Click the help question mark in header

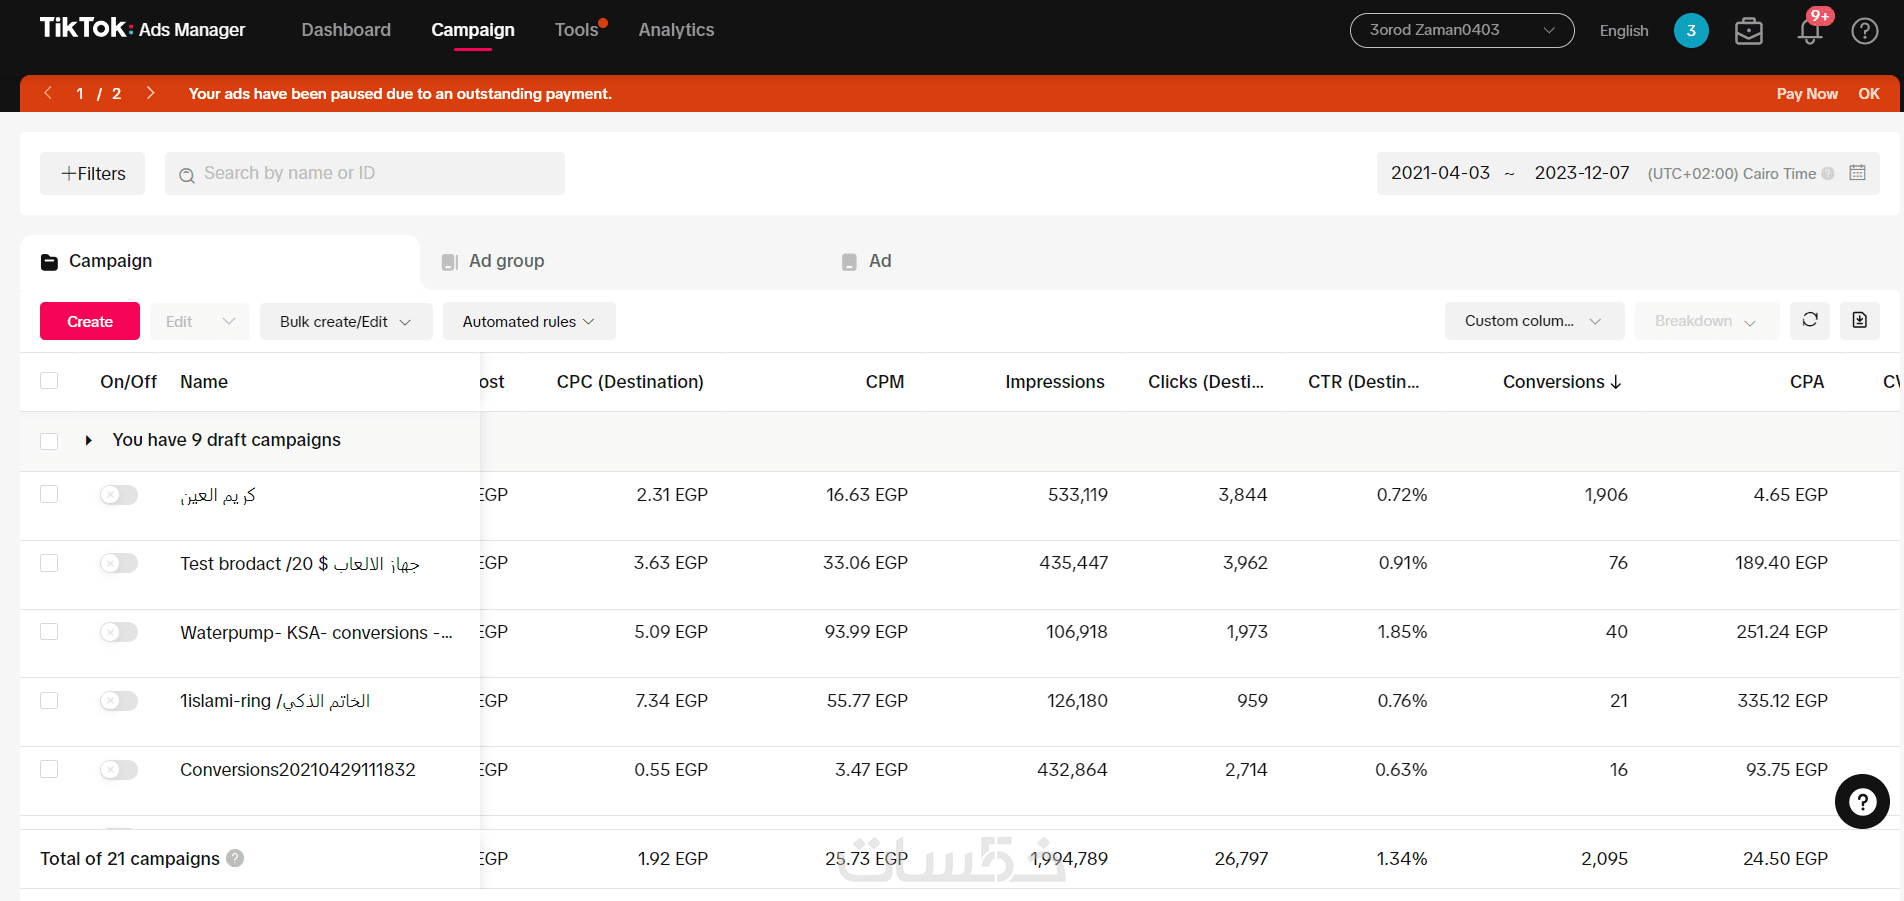(x=1864, y=31)
